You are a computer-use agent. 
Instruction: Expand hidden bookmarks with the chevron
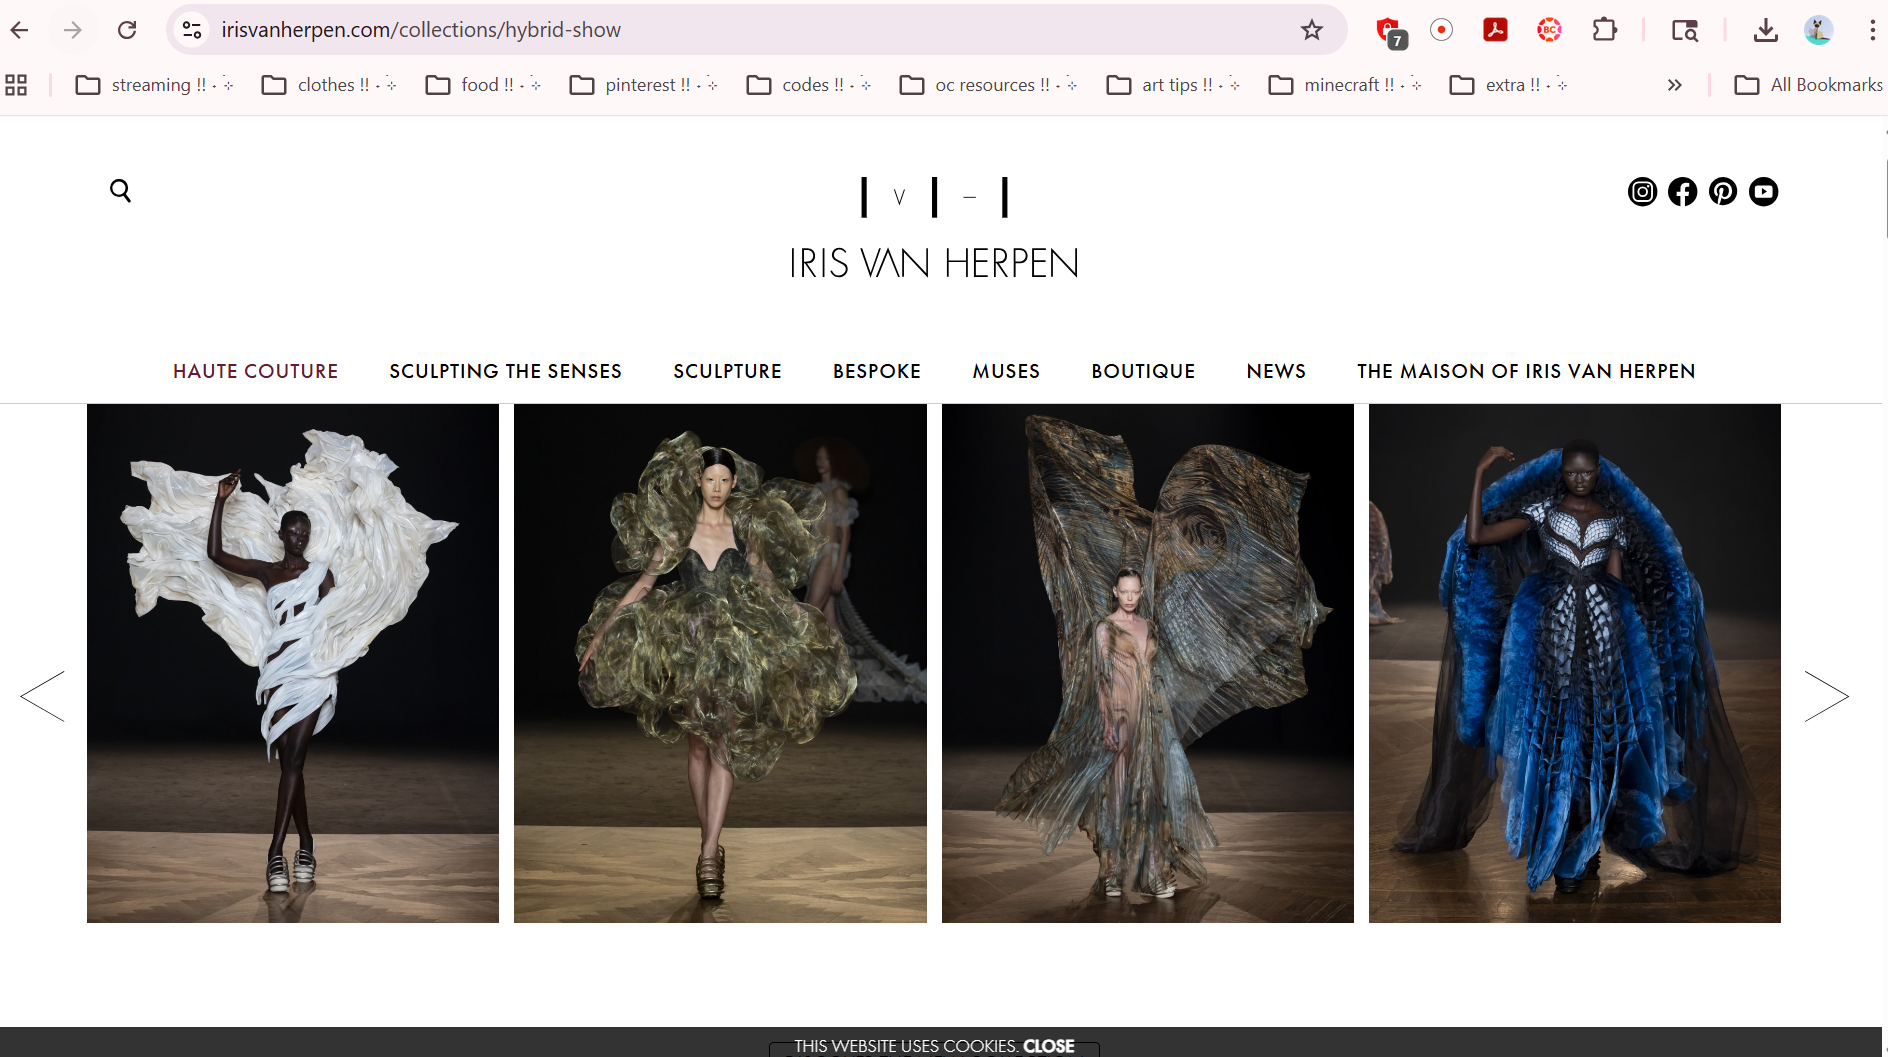pyautogui.click(x=1675, y=85)
